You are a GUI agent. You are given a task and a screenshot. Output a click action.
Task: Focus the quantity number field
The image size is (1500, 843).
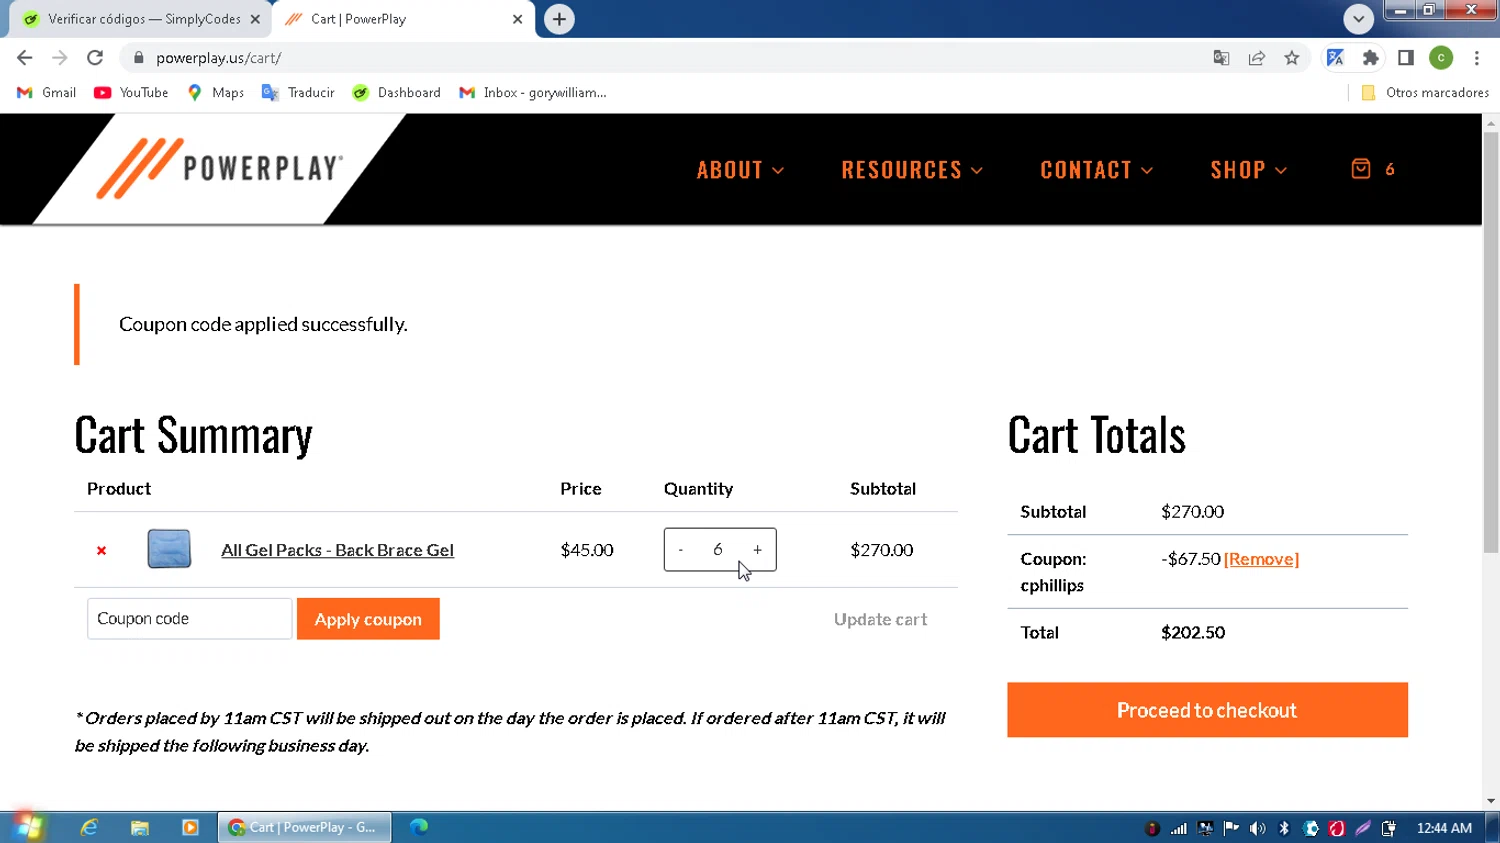(718, 550)
